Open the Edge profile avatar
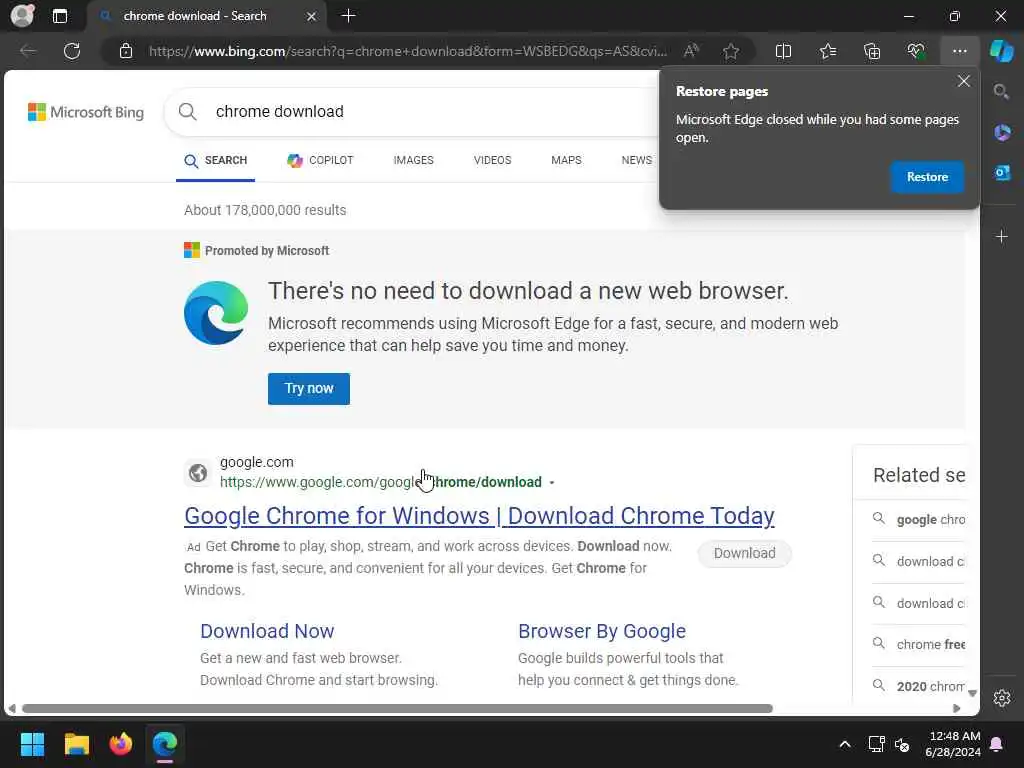The width and height of the screenshot is (1024, 768). pos(22,16)
